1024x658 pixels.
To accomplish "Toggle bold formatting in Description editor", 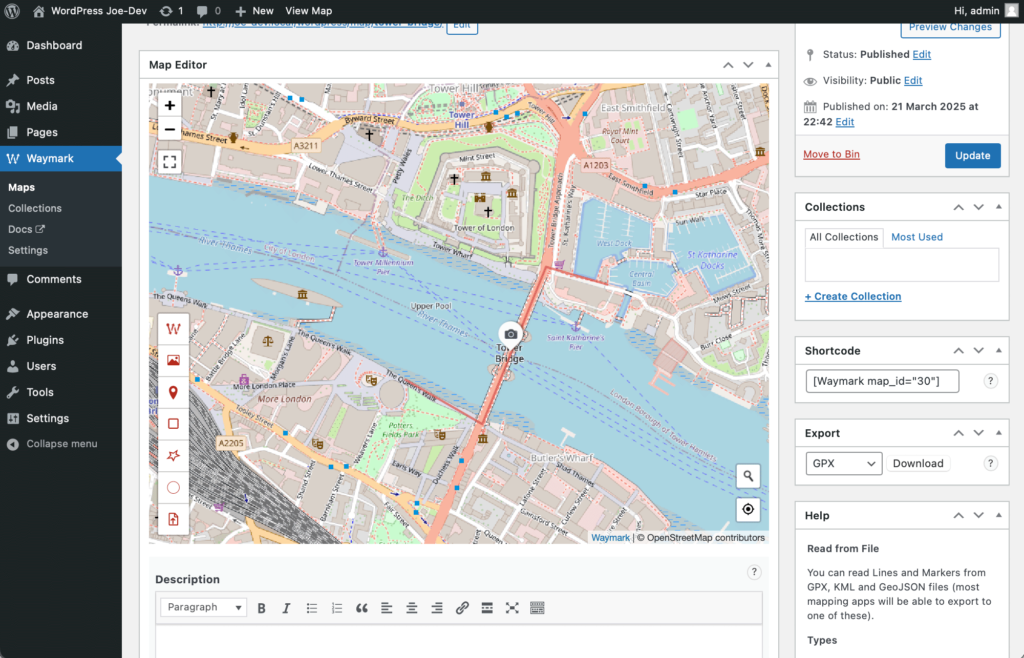I will 262,608.
